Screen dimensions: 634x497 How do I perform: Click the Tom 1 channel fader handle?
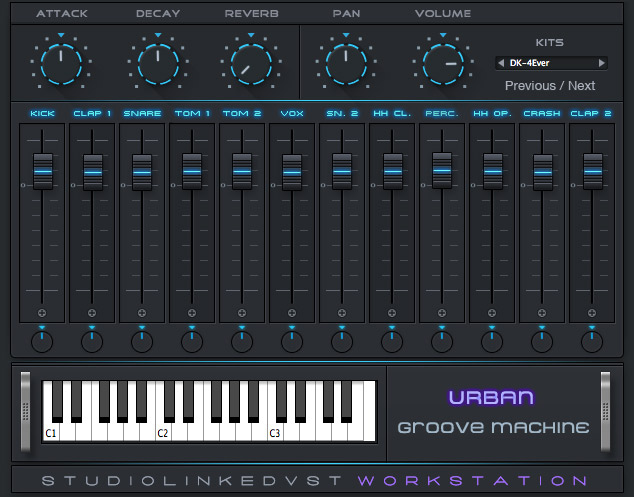point(192,171)
